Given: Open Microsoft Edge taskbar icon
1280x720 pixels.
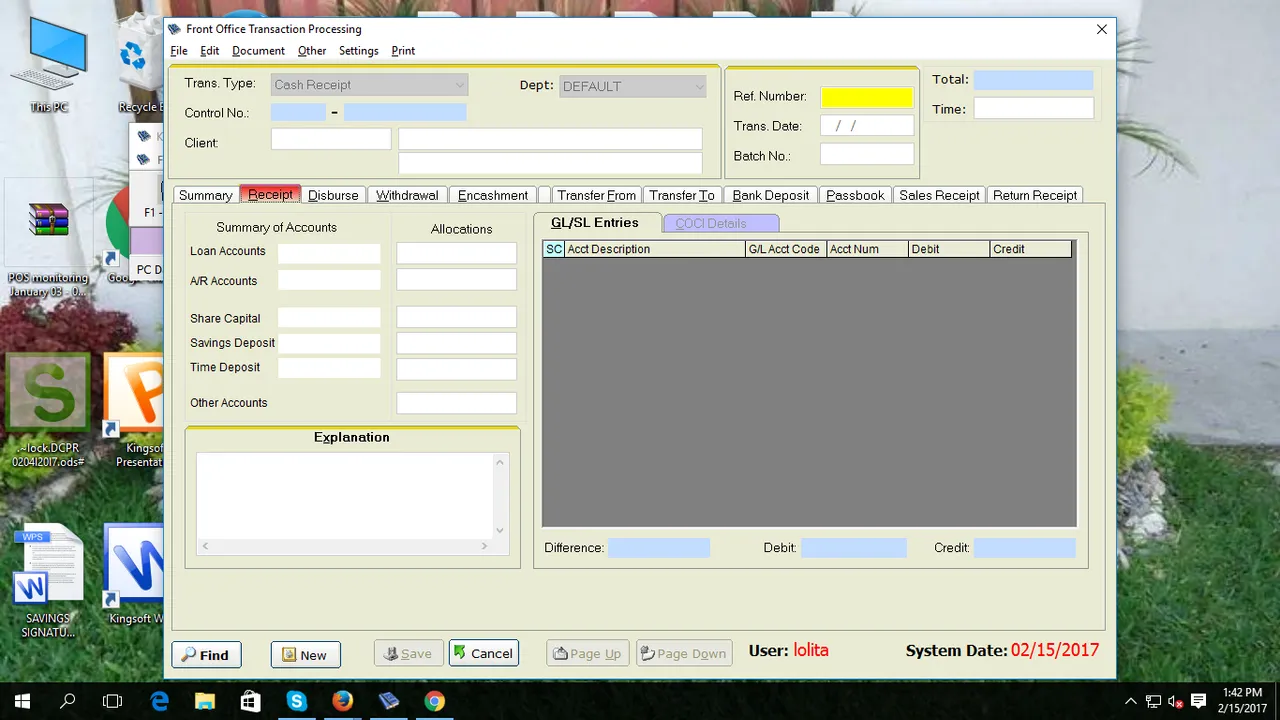Looking at the screenshot, I should point(159,701).
